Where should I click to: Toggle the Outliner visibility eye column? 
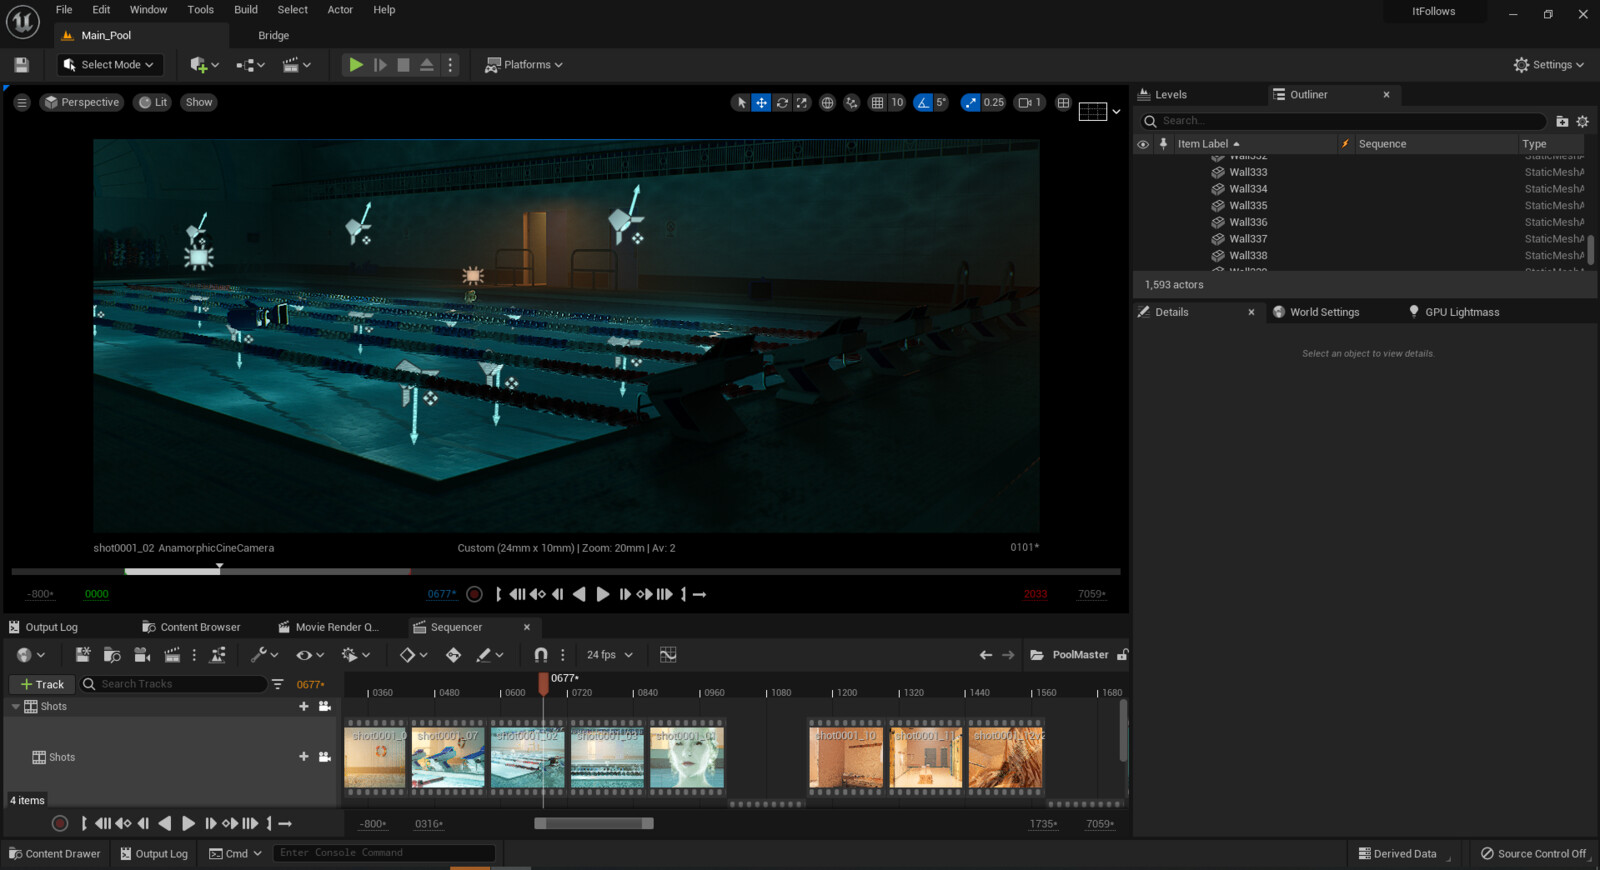[x=1143, y=144]
